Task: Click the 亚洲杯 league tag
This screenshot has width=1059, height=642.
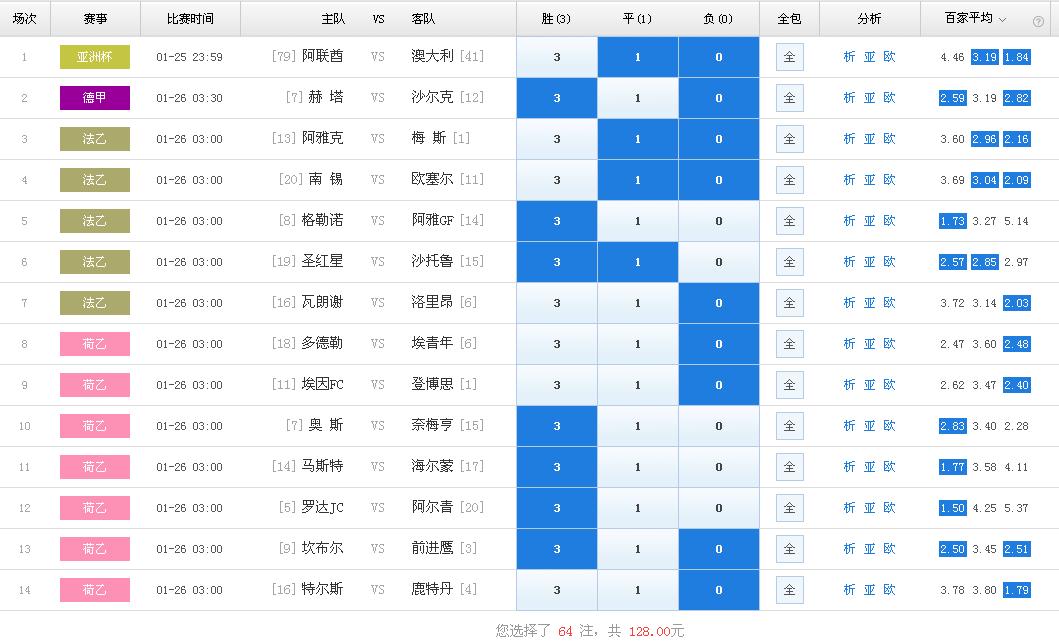Action: point(95,57)
